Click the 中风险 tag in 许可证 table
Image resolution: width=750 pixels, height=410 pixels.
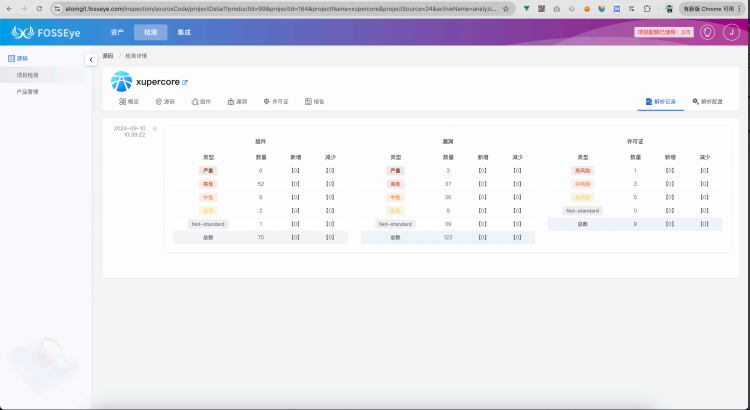582,184
